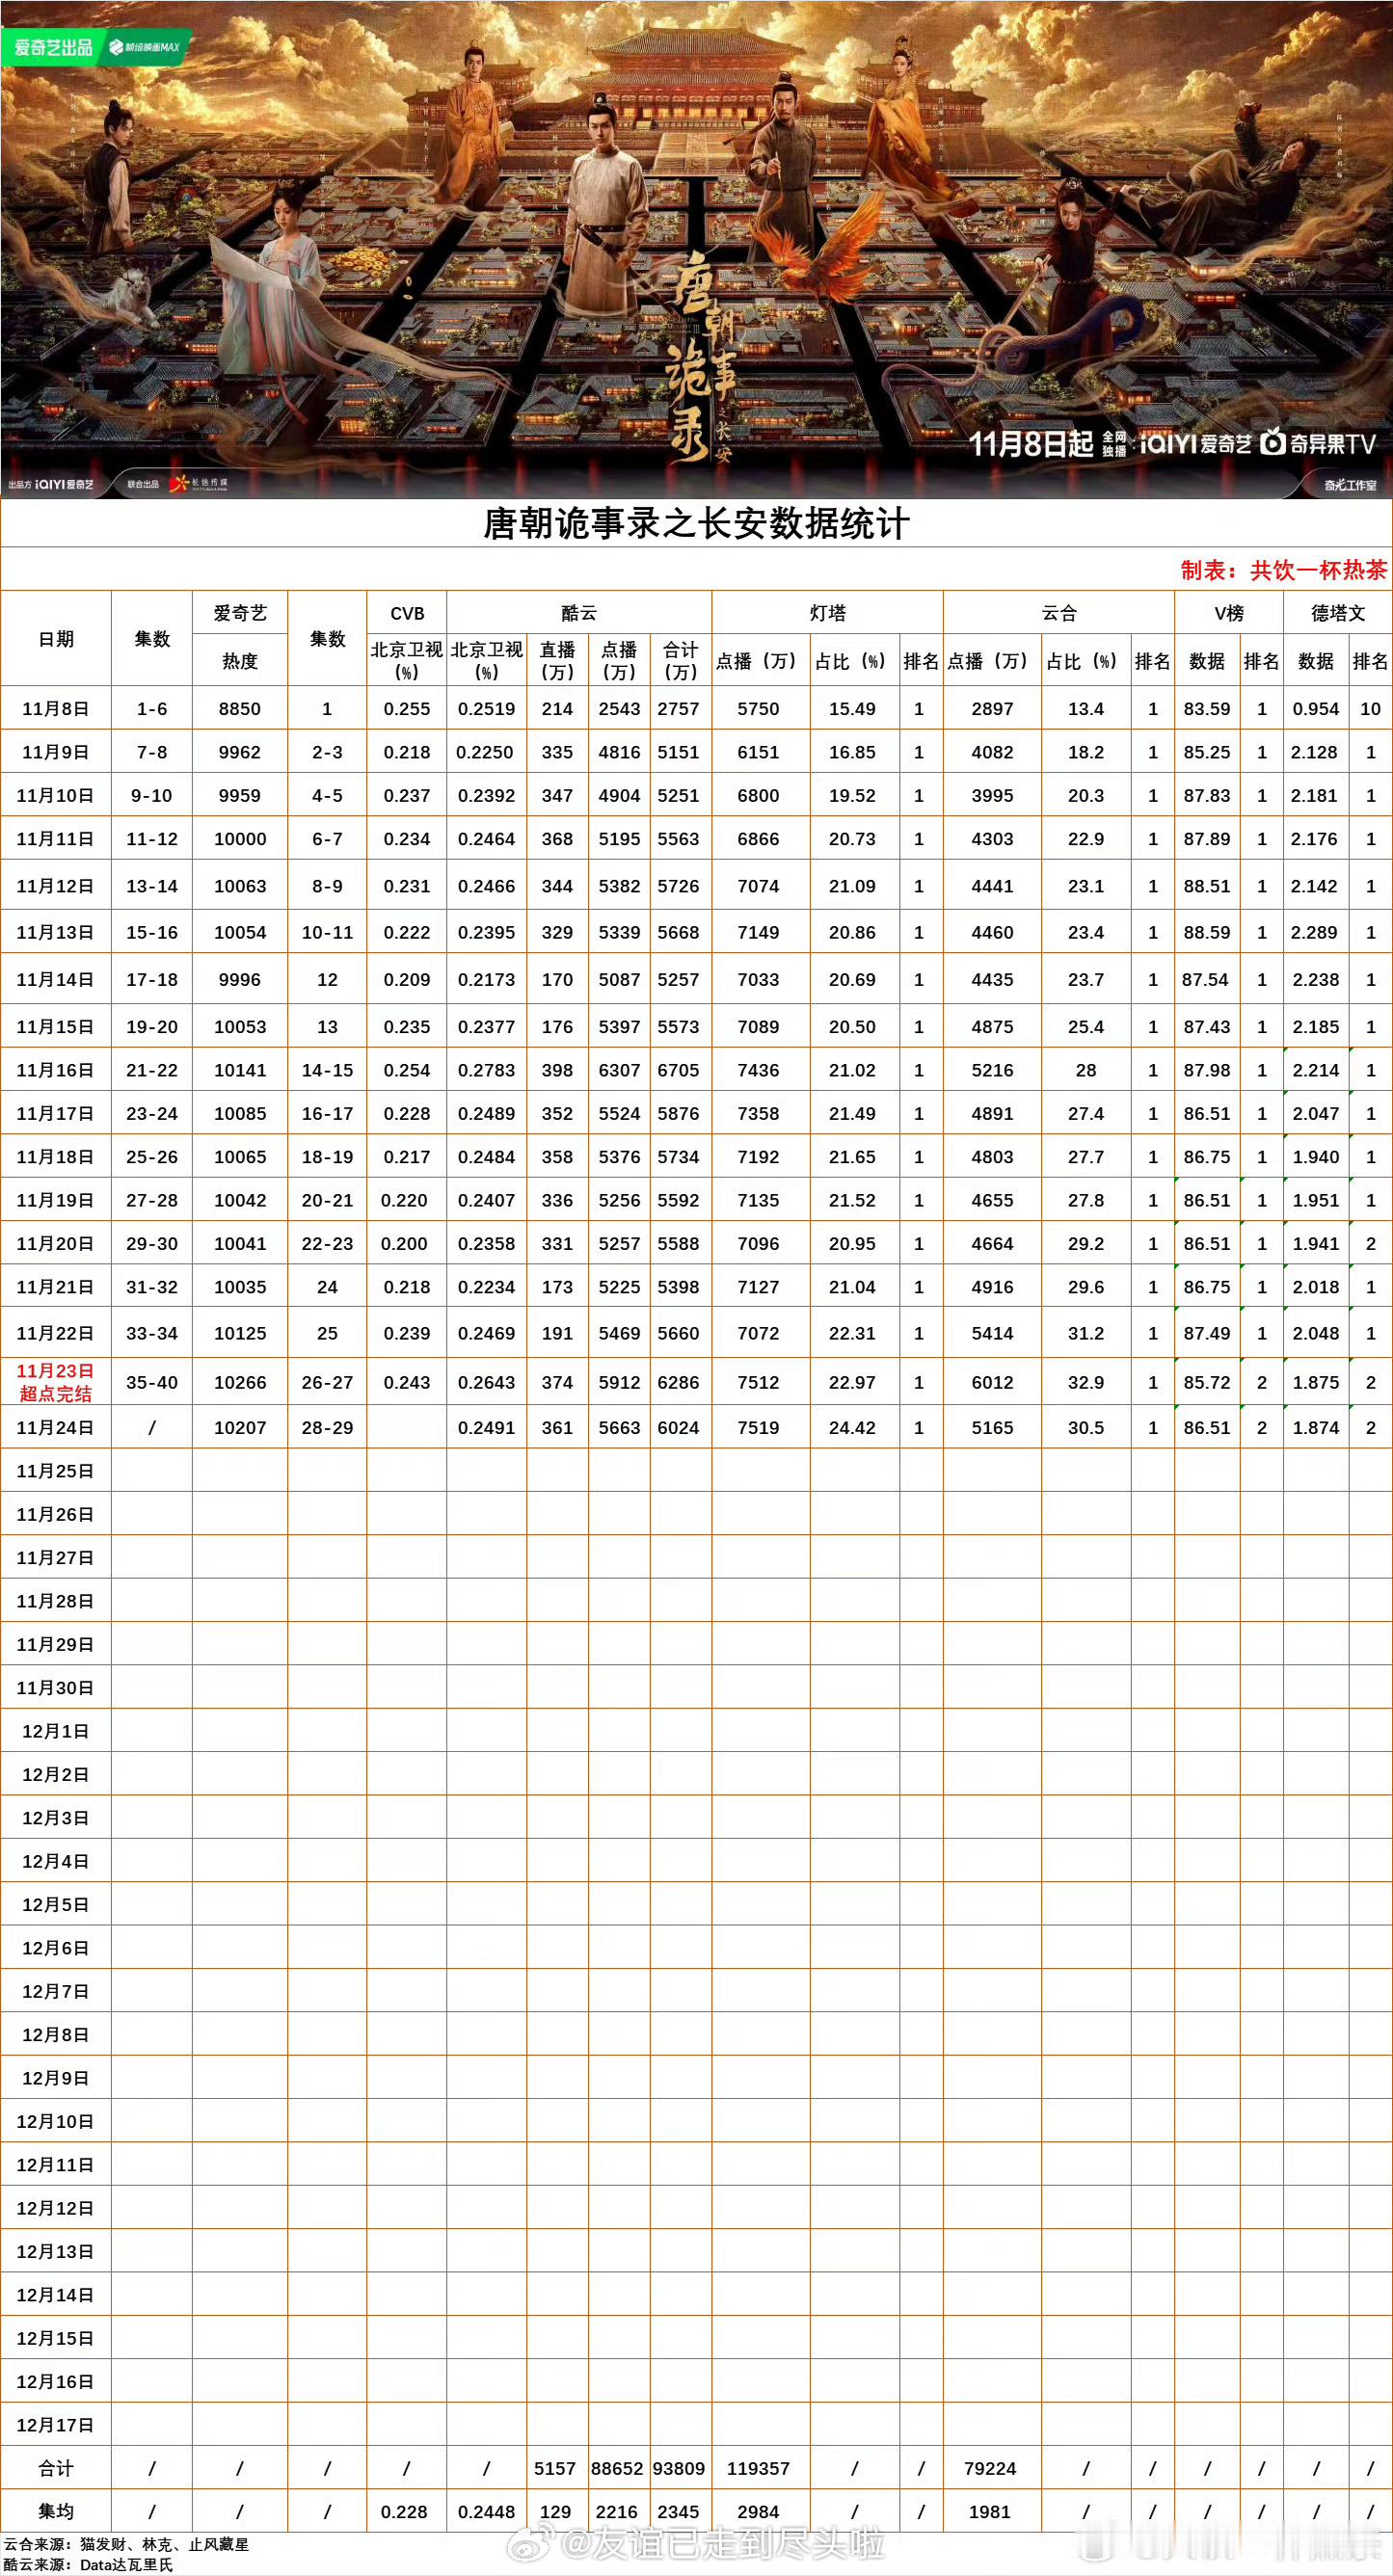Click the 集均 云合 value 1981
The image size is (1393, 2576).
[x=990, y=2511]
